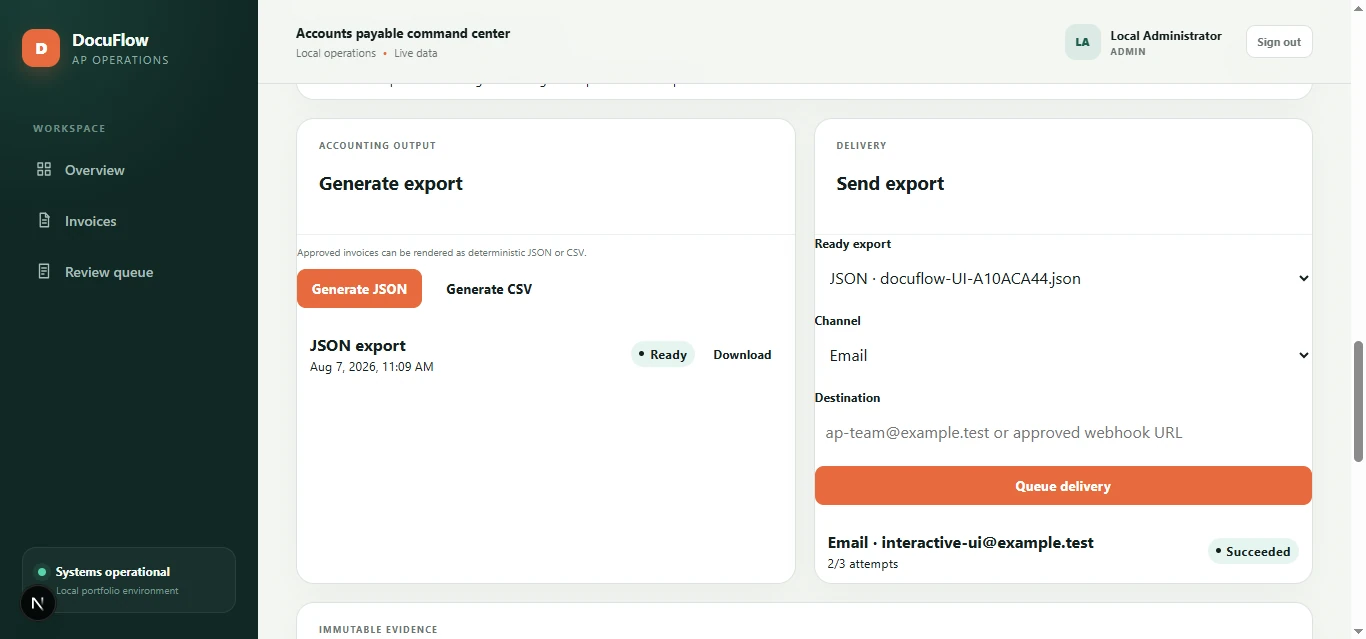The height and width of the screenshot is (639, 1366).
Task: Click the Live data indicator text
Action: click(415, 54)
